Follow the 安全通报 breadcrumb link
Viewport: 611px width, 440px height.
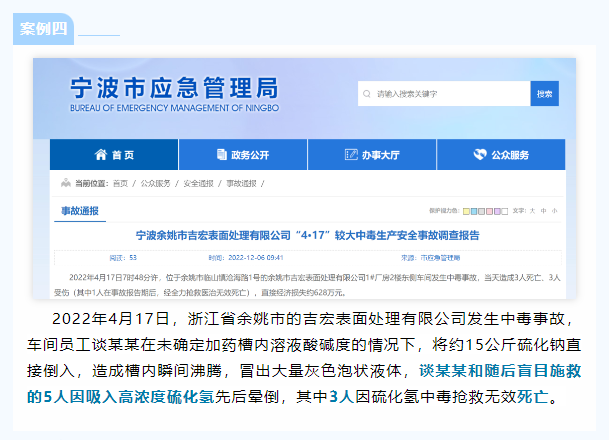[x=198, y=183]
